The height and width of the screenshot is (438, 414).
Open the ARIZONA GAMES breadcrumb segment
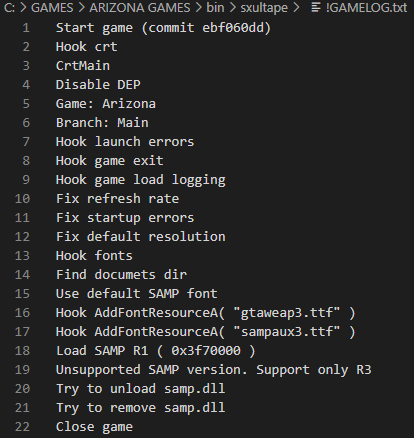pyautogui.click(x=140, y=8)
